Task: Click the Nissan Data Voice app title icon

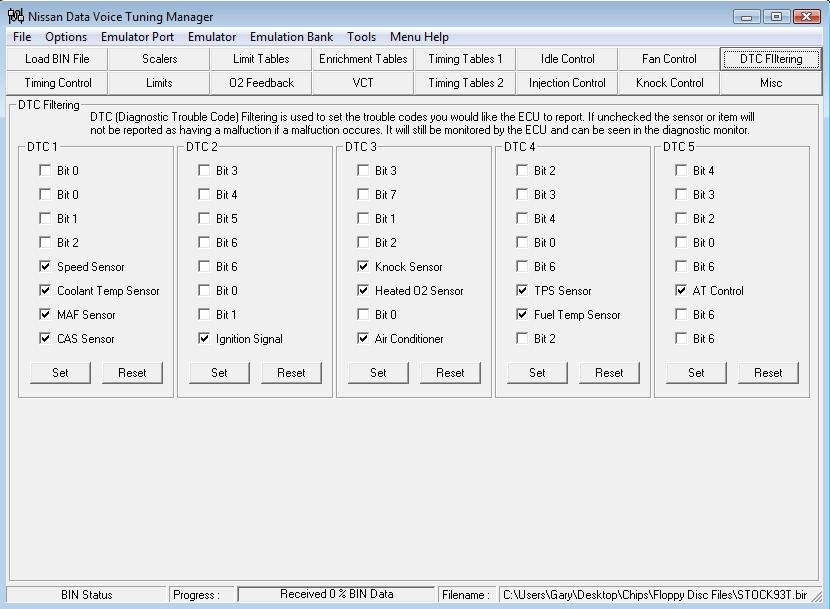Action: pos(16,16)
